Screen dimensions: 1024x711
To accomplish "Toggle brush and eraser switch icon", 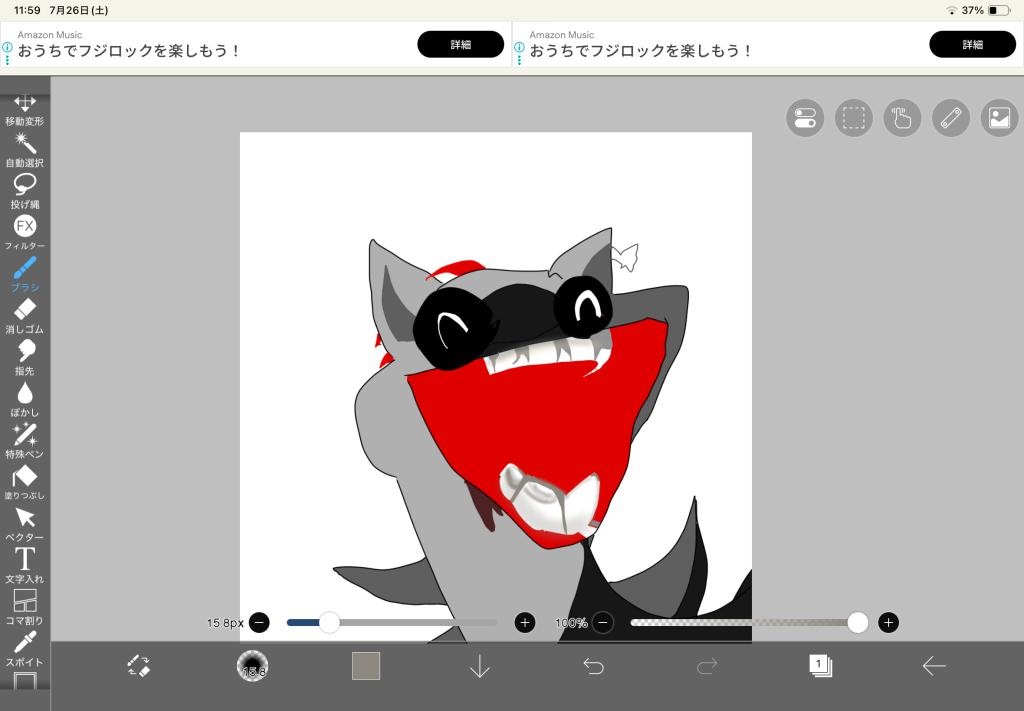I will (x=138, y=666).
